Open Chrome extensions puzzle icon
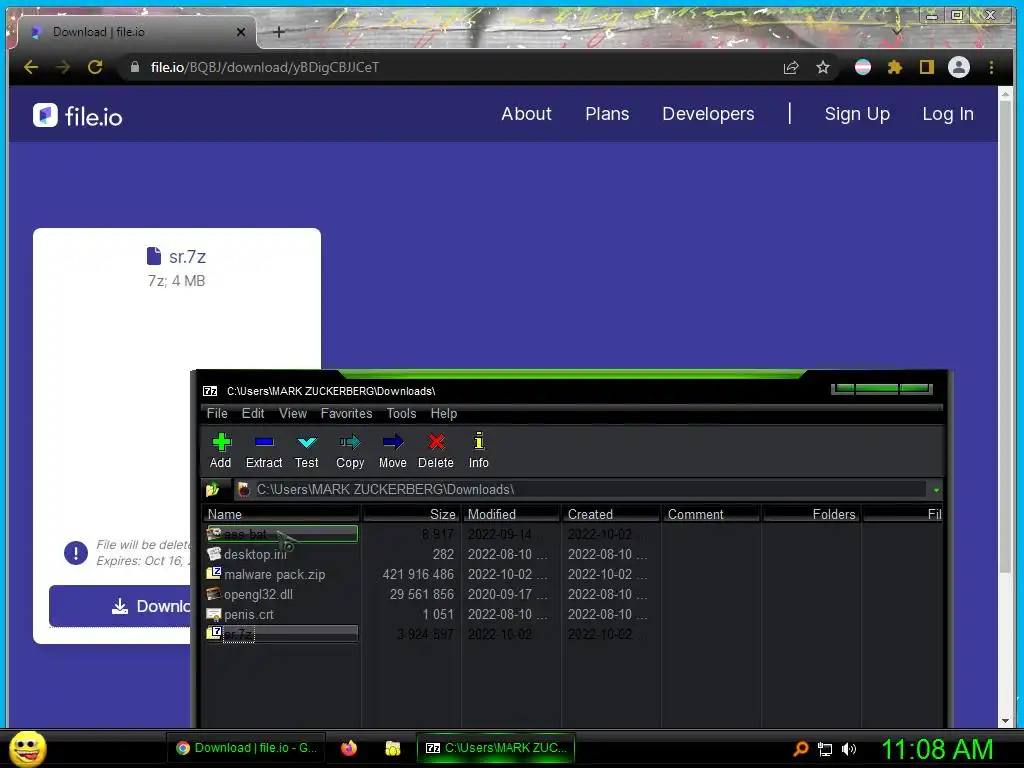The width and height of the screenshot is (1024, 768). 895,67
